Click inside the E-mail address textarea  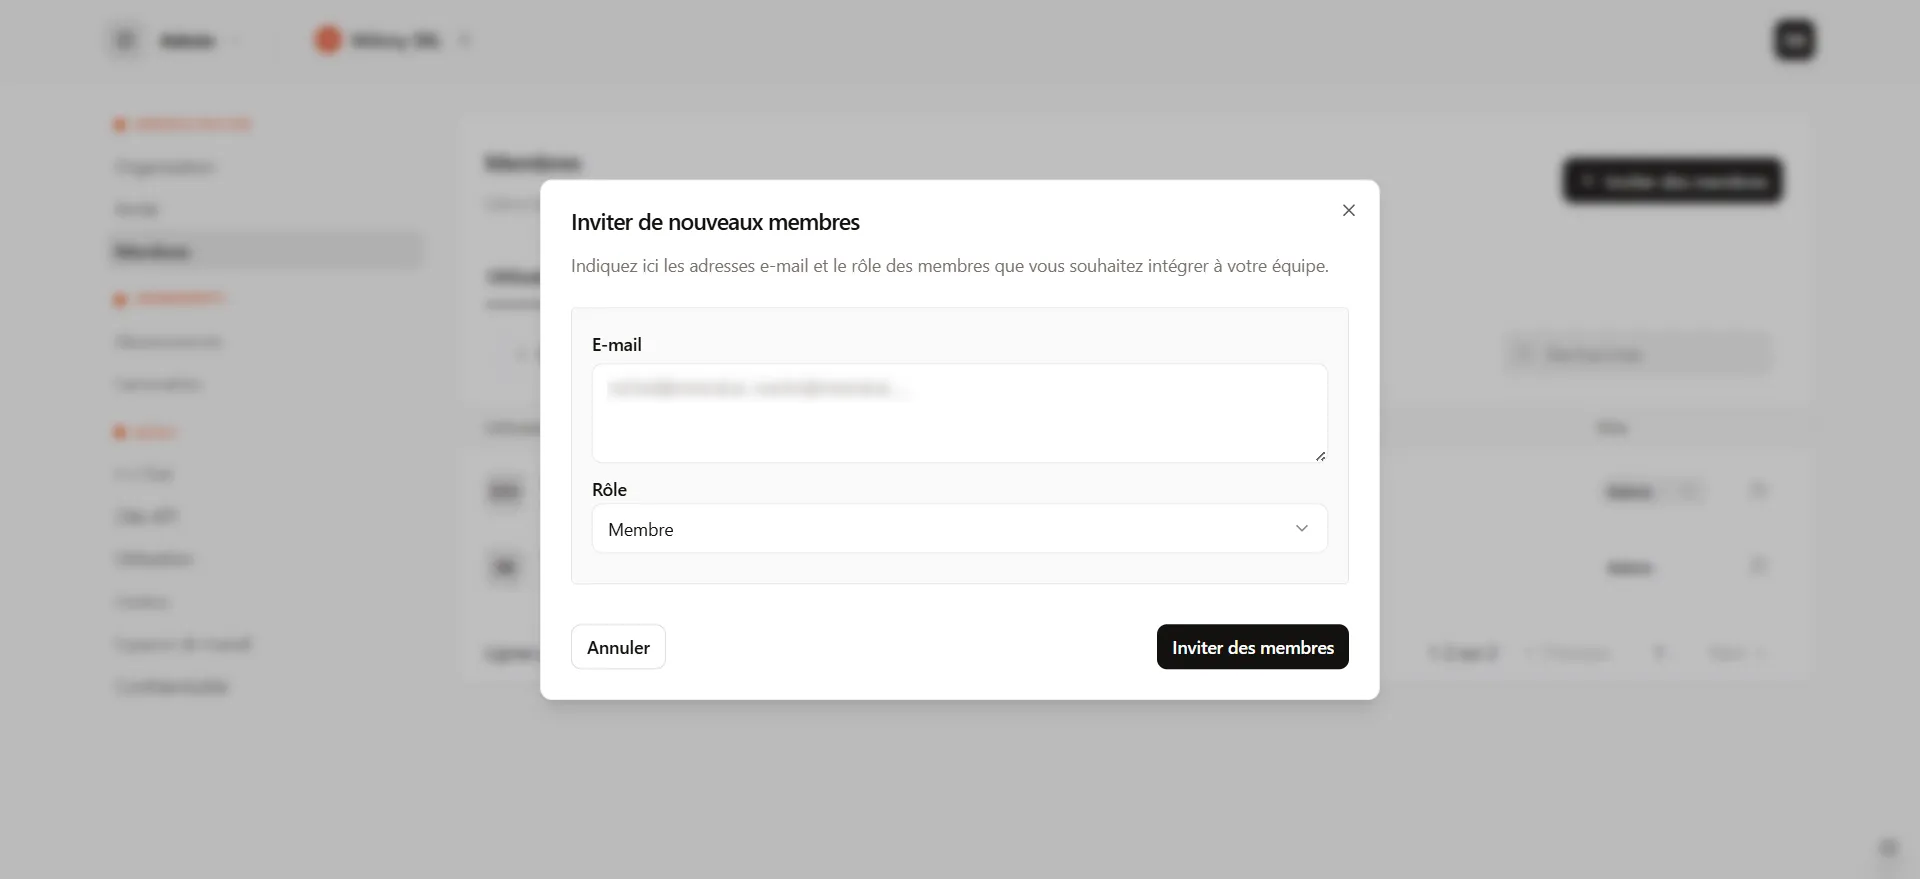959,413
